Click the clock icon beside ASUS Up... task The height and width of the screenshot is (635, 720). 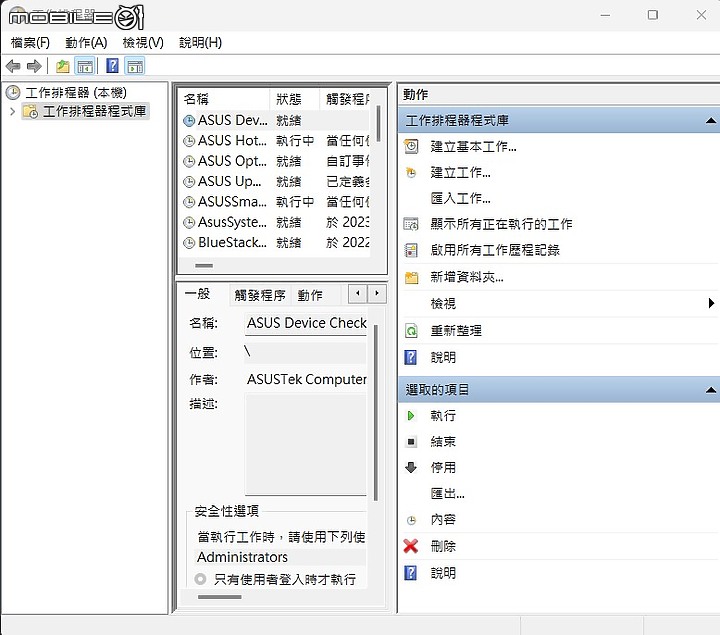pos(189,182)
